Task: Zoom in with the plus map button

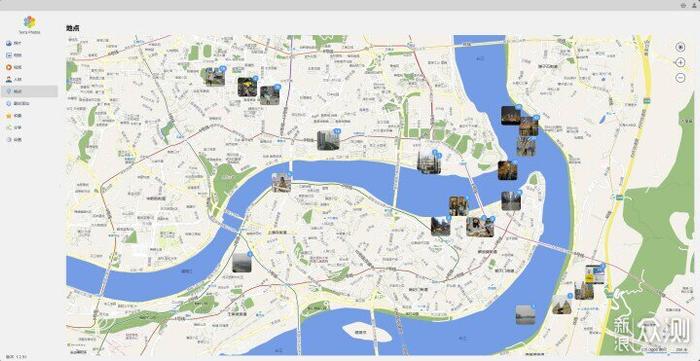Action: [680, 62]
